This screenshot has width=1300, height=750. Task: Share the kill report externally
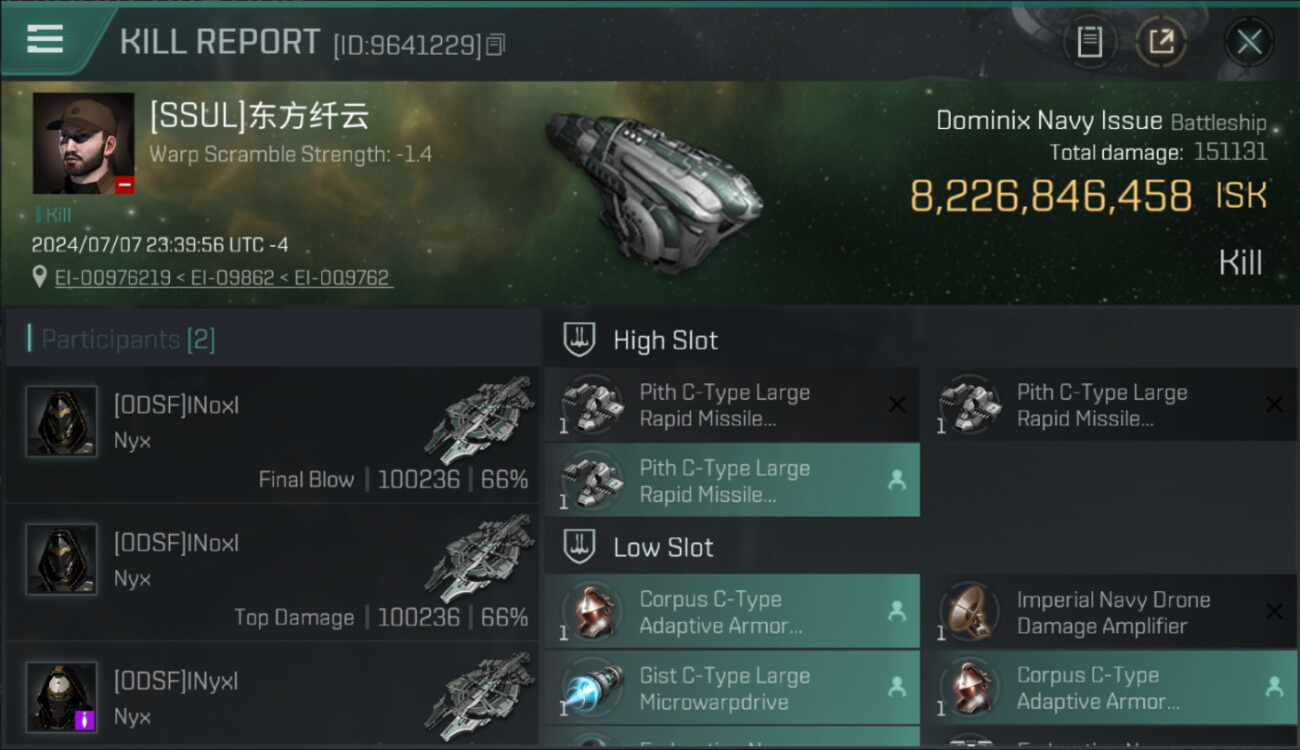tap(1161, 42)
